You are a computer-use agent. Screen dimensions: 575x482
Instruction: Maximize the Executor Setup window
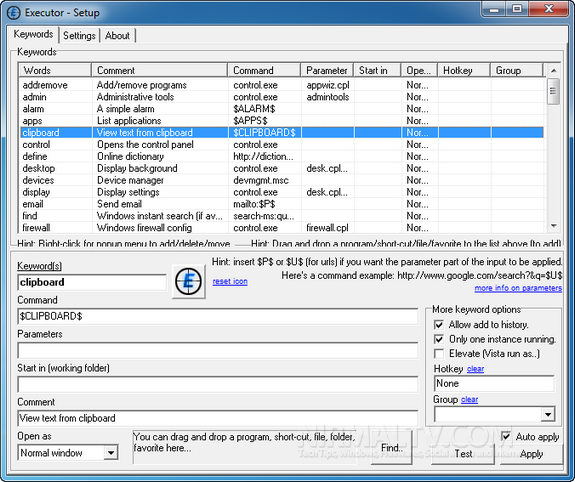tap(517, 9)
